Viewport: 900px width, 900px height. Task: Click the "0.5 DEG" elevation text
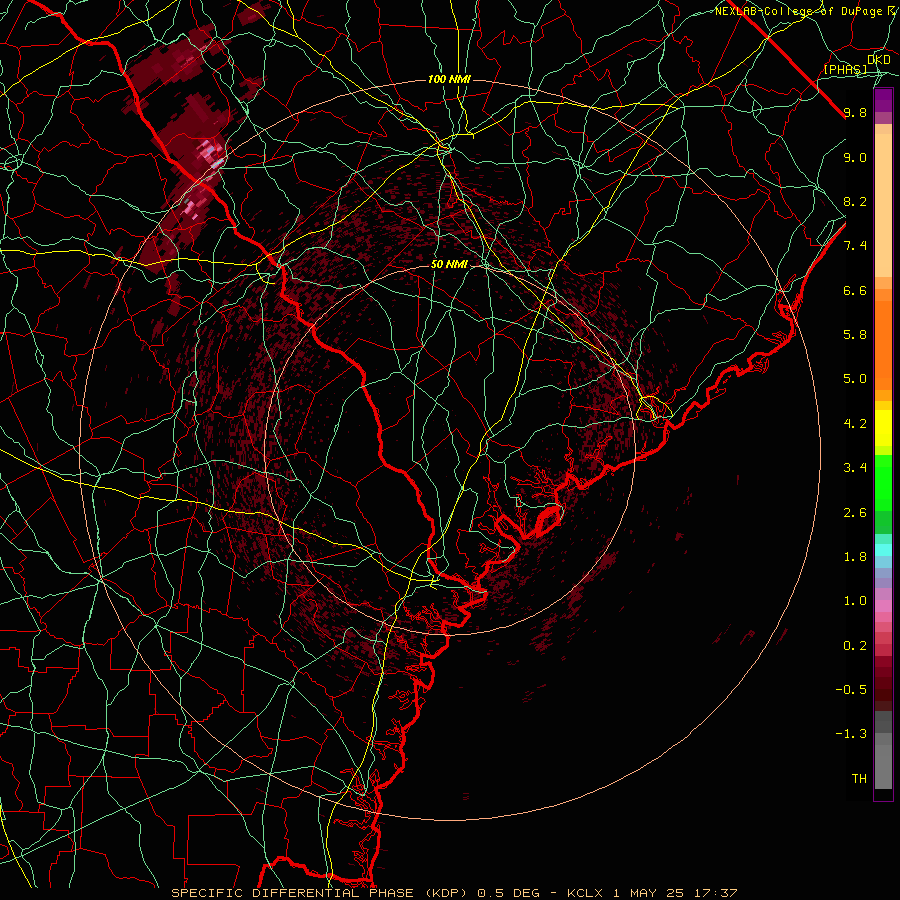509,893
